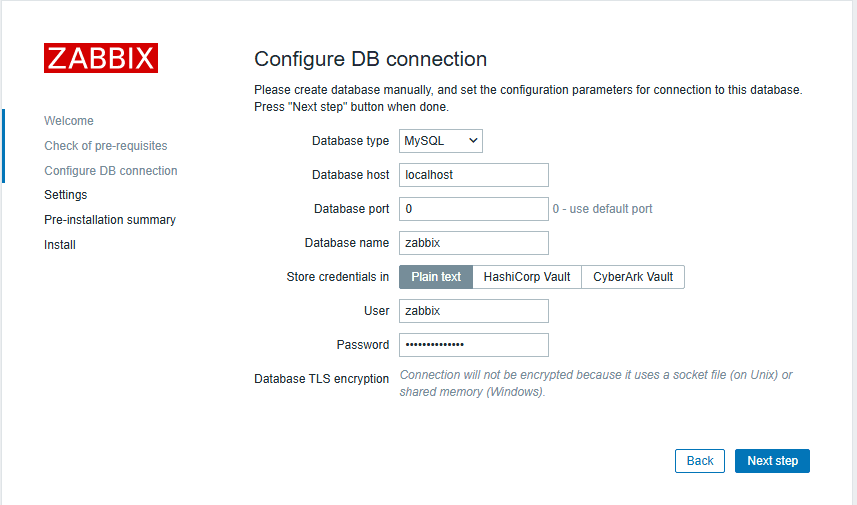Screen dimensions: 857x505
Task: Focus the Database host field
Action: click(473, 175)
